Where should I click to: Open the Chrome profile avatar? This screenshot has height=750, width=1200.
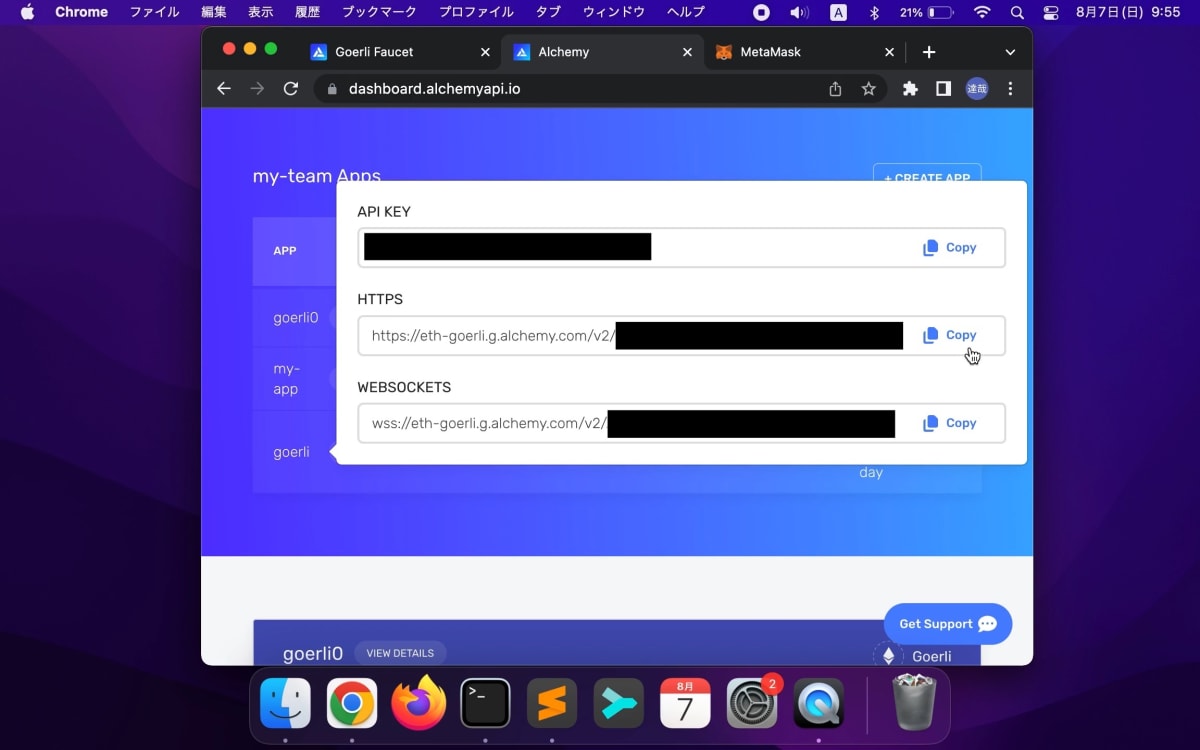pos(977,89)
